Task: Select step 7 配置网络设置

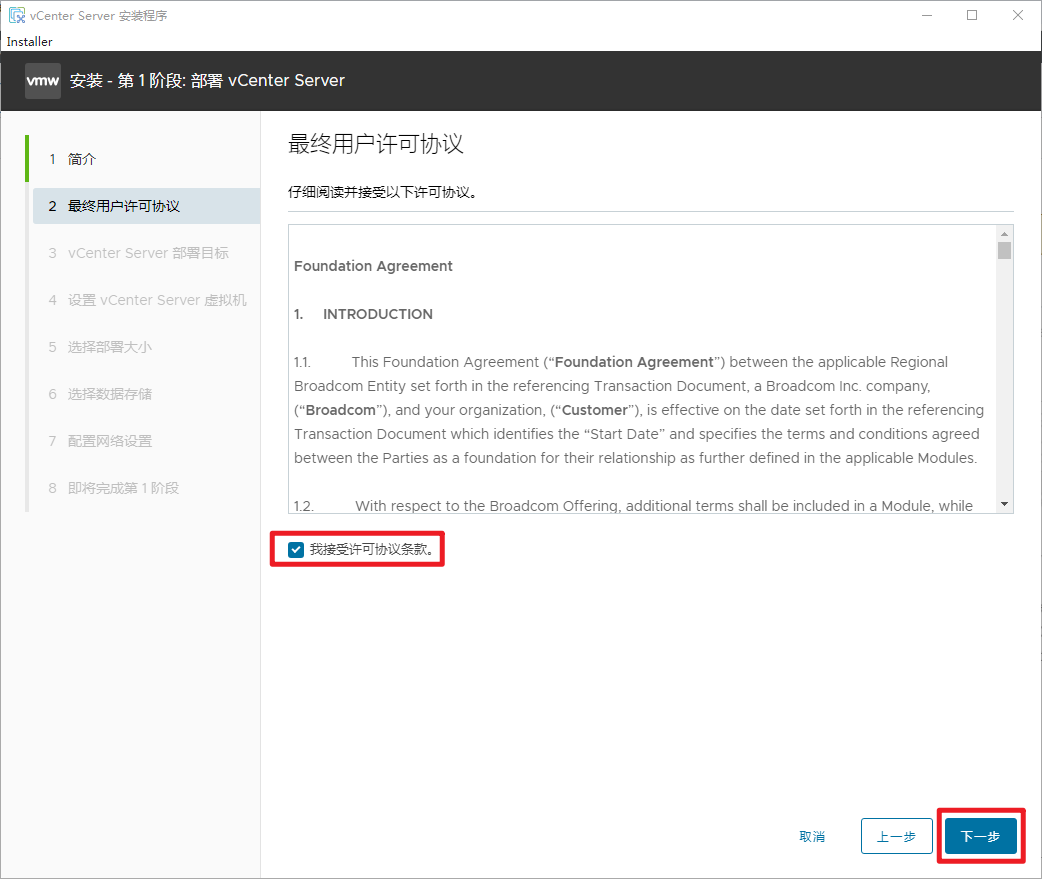Action: [109, 441]
